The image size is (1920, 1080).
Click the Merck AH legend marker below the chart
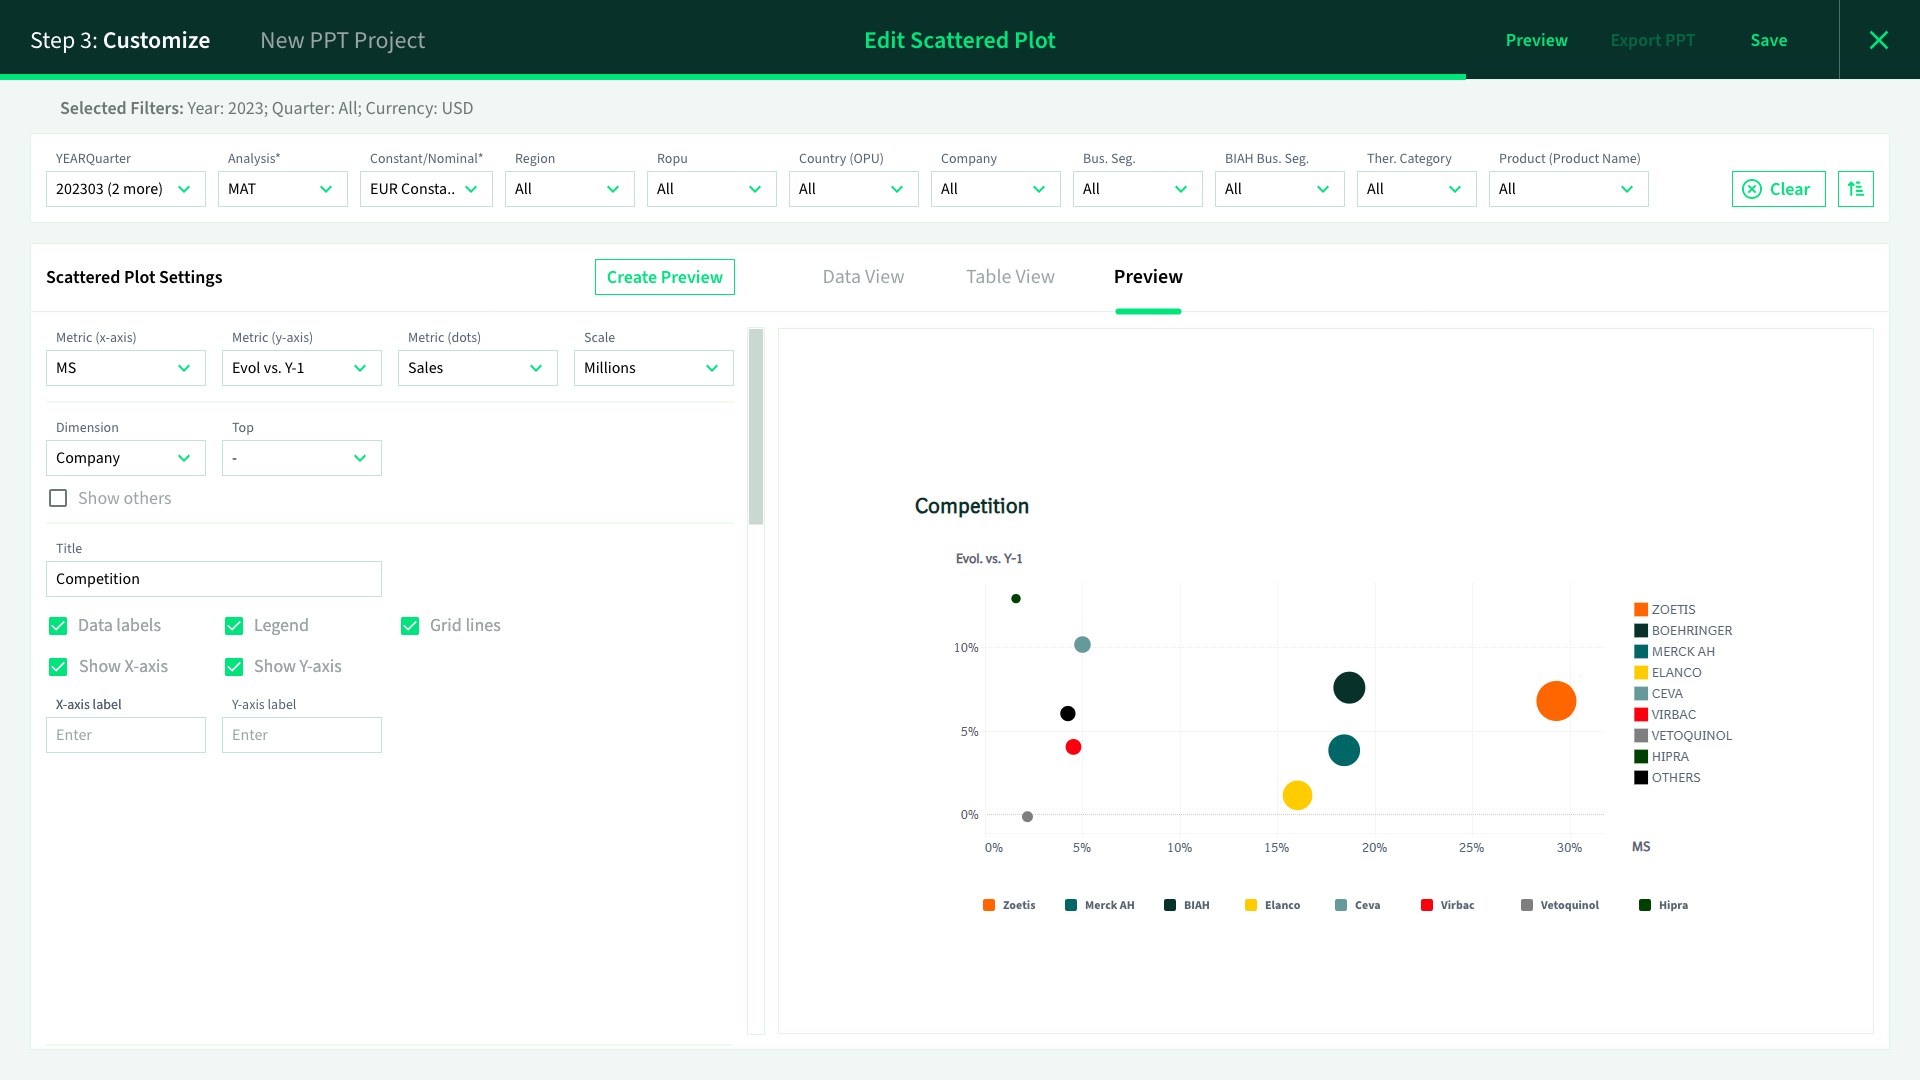(x=1071, y=905)
